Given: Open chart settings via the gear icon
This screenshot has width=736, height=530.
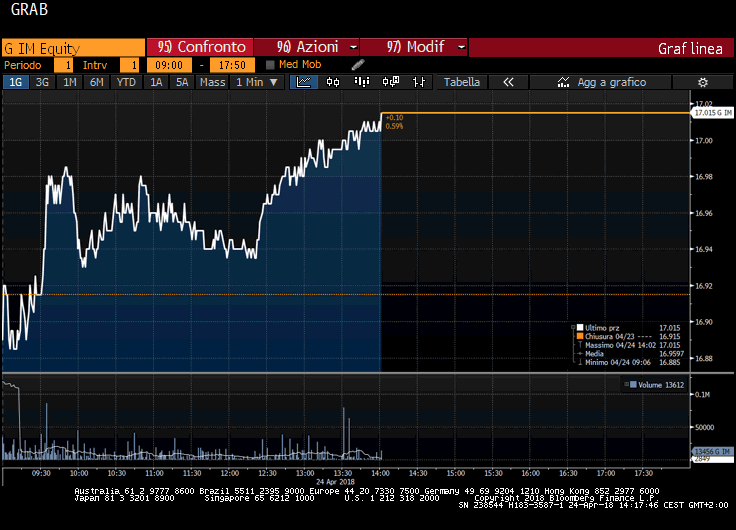Looking at the screenshot, I should pyautogui.click(x=703, y=82).
